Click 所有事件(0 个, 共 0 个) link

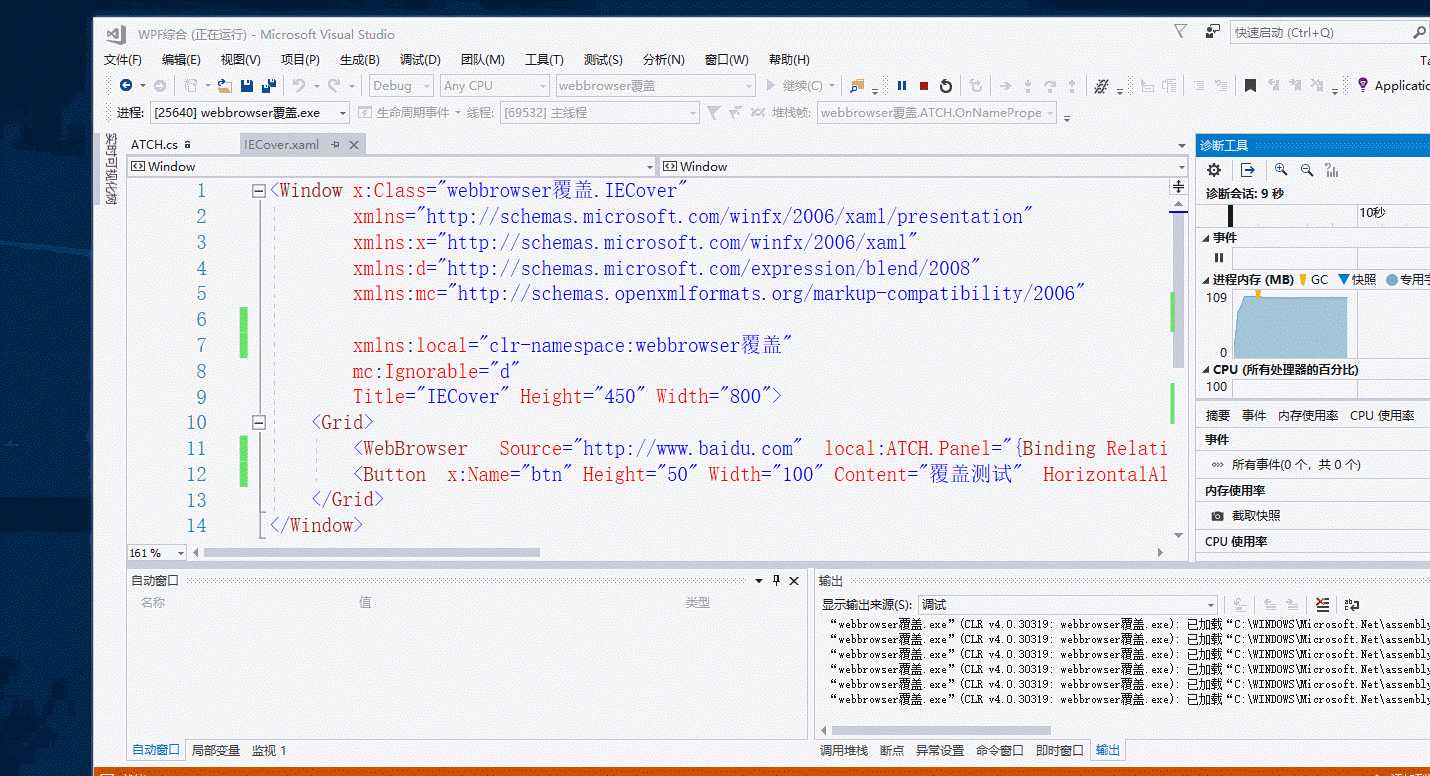1296,465
